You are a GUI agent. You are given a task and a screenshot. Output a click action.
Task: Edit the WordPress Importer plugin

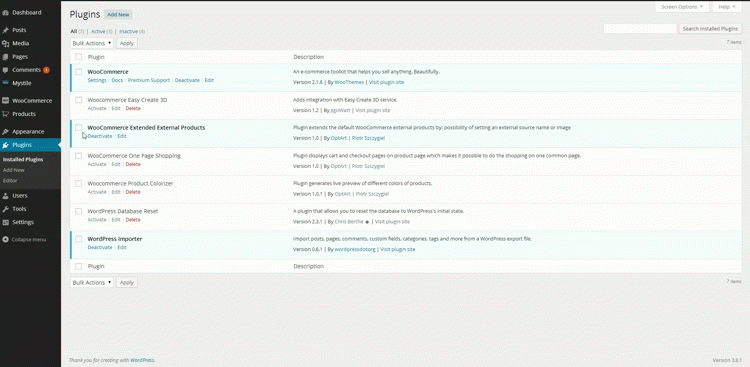[122, 247]
